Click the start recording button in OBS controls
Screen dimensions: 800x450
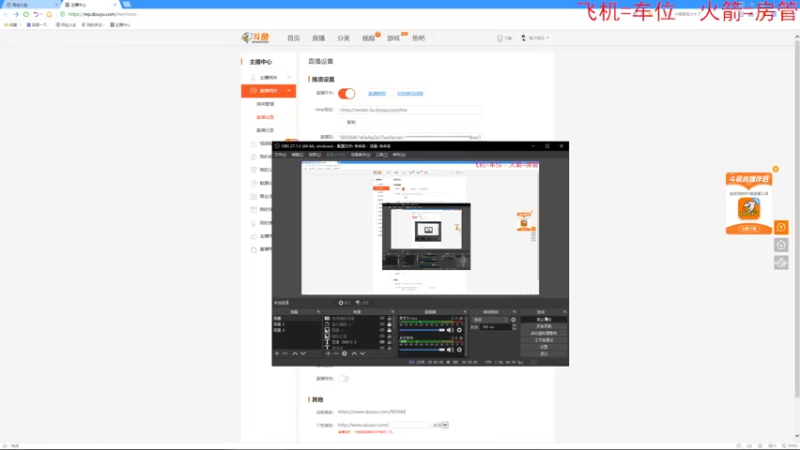(x=544, y=326)
